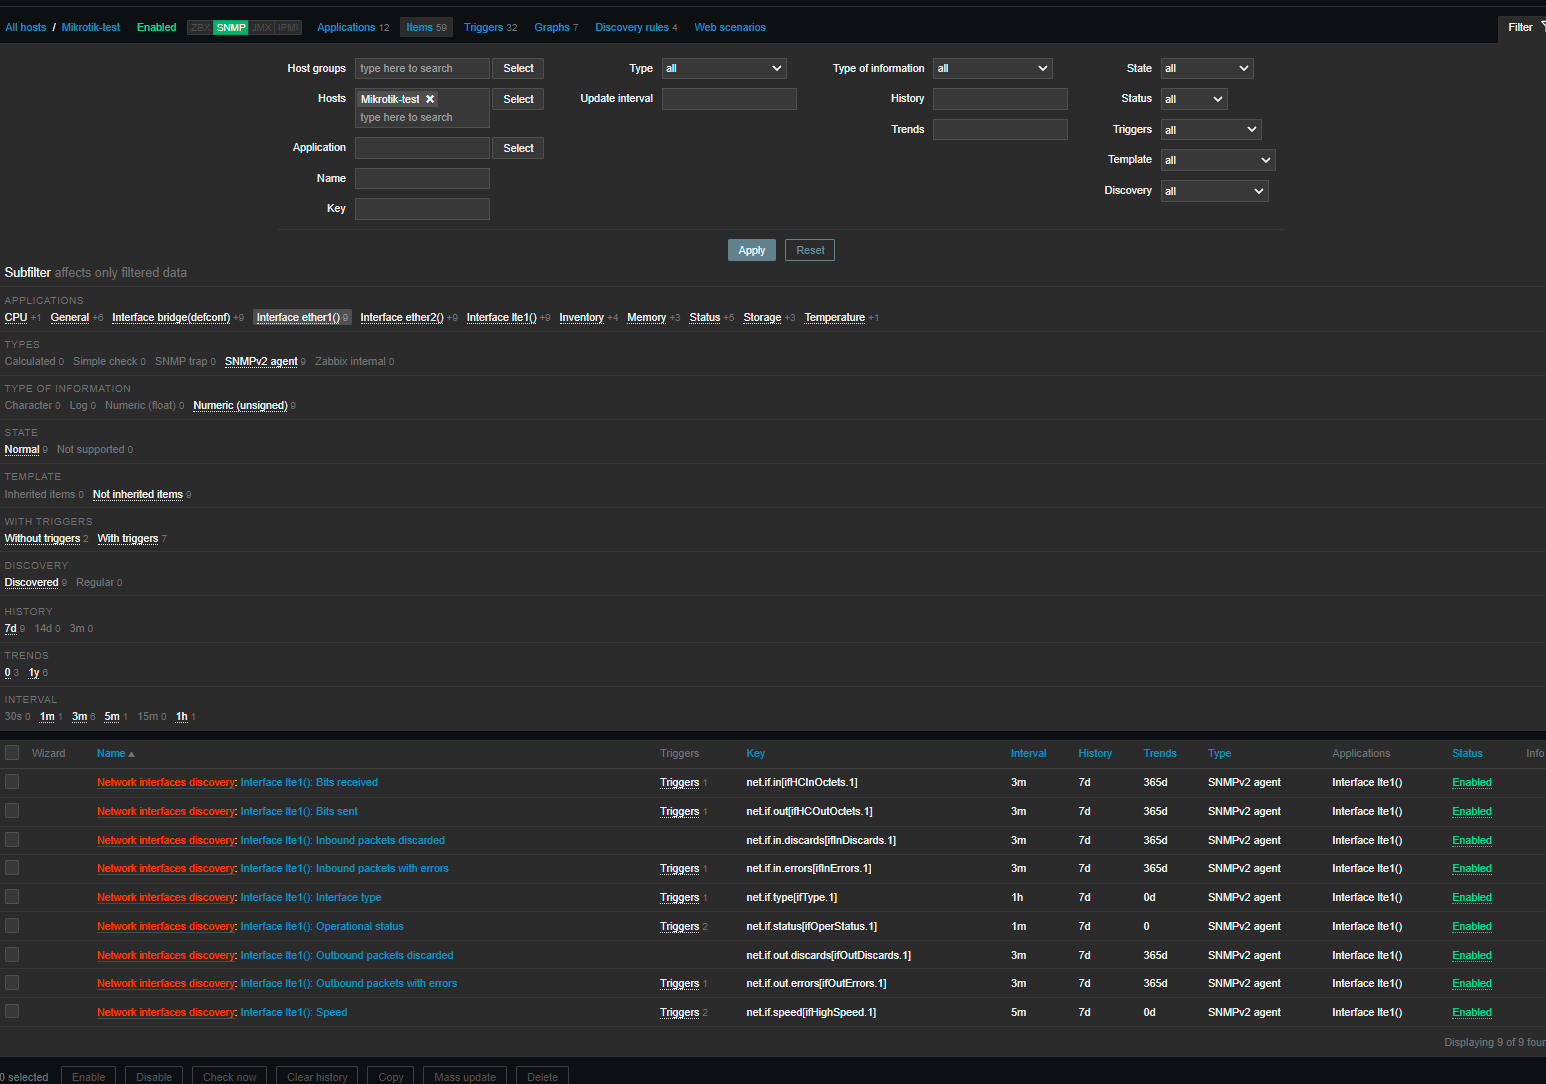The width and height of the screenshot is (1546, 1084).
Task: Click the Copy button at bottom
Action: pyautogui.click(x=391, y=1077)
